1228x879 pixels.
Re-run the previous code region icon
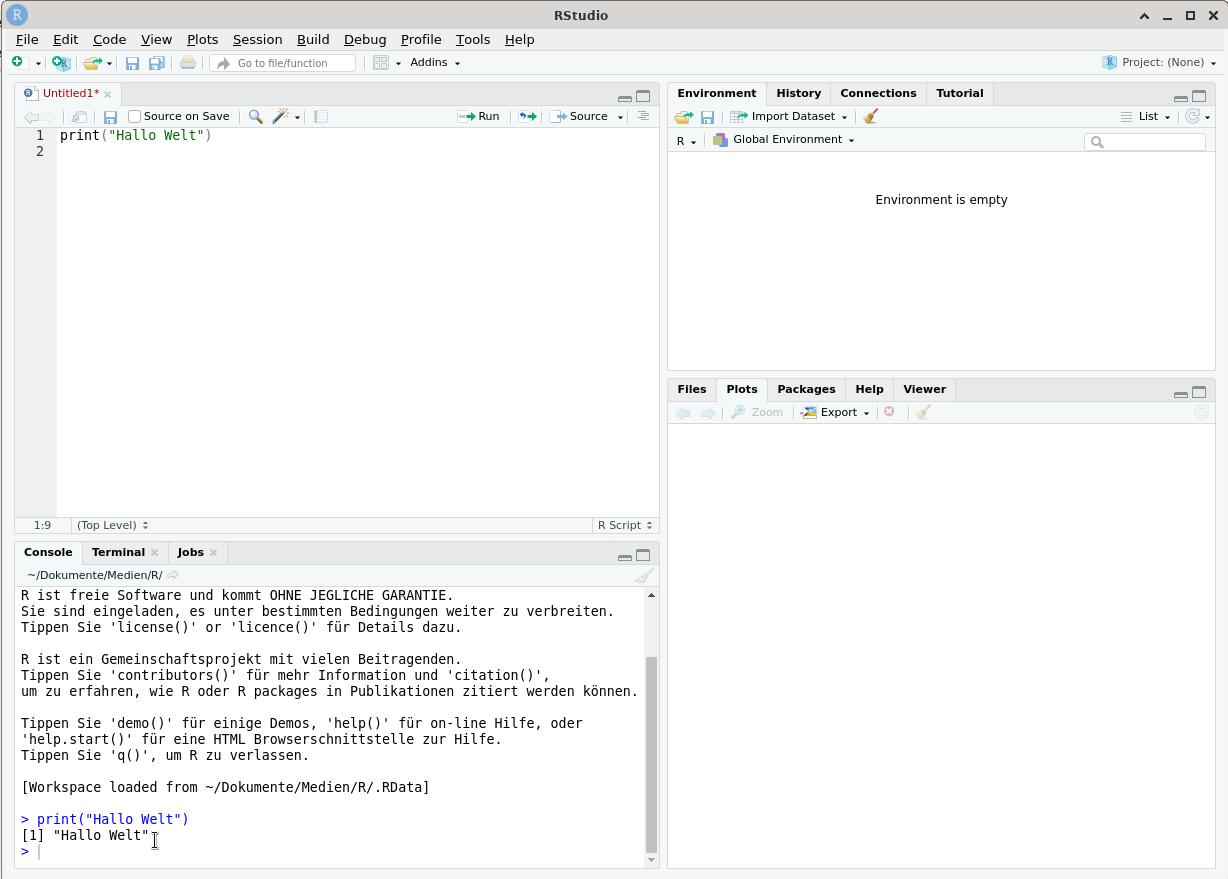(x=527, y=117)
